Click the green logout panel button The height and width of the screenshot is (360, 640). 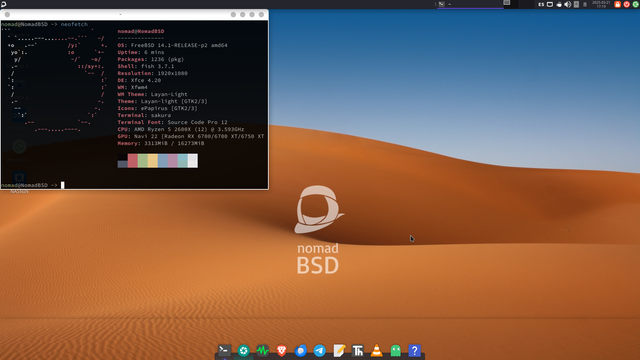[x=636, y=4]
